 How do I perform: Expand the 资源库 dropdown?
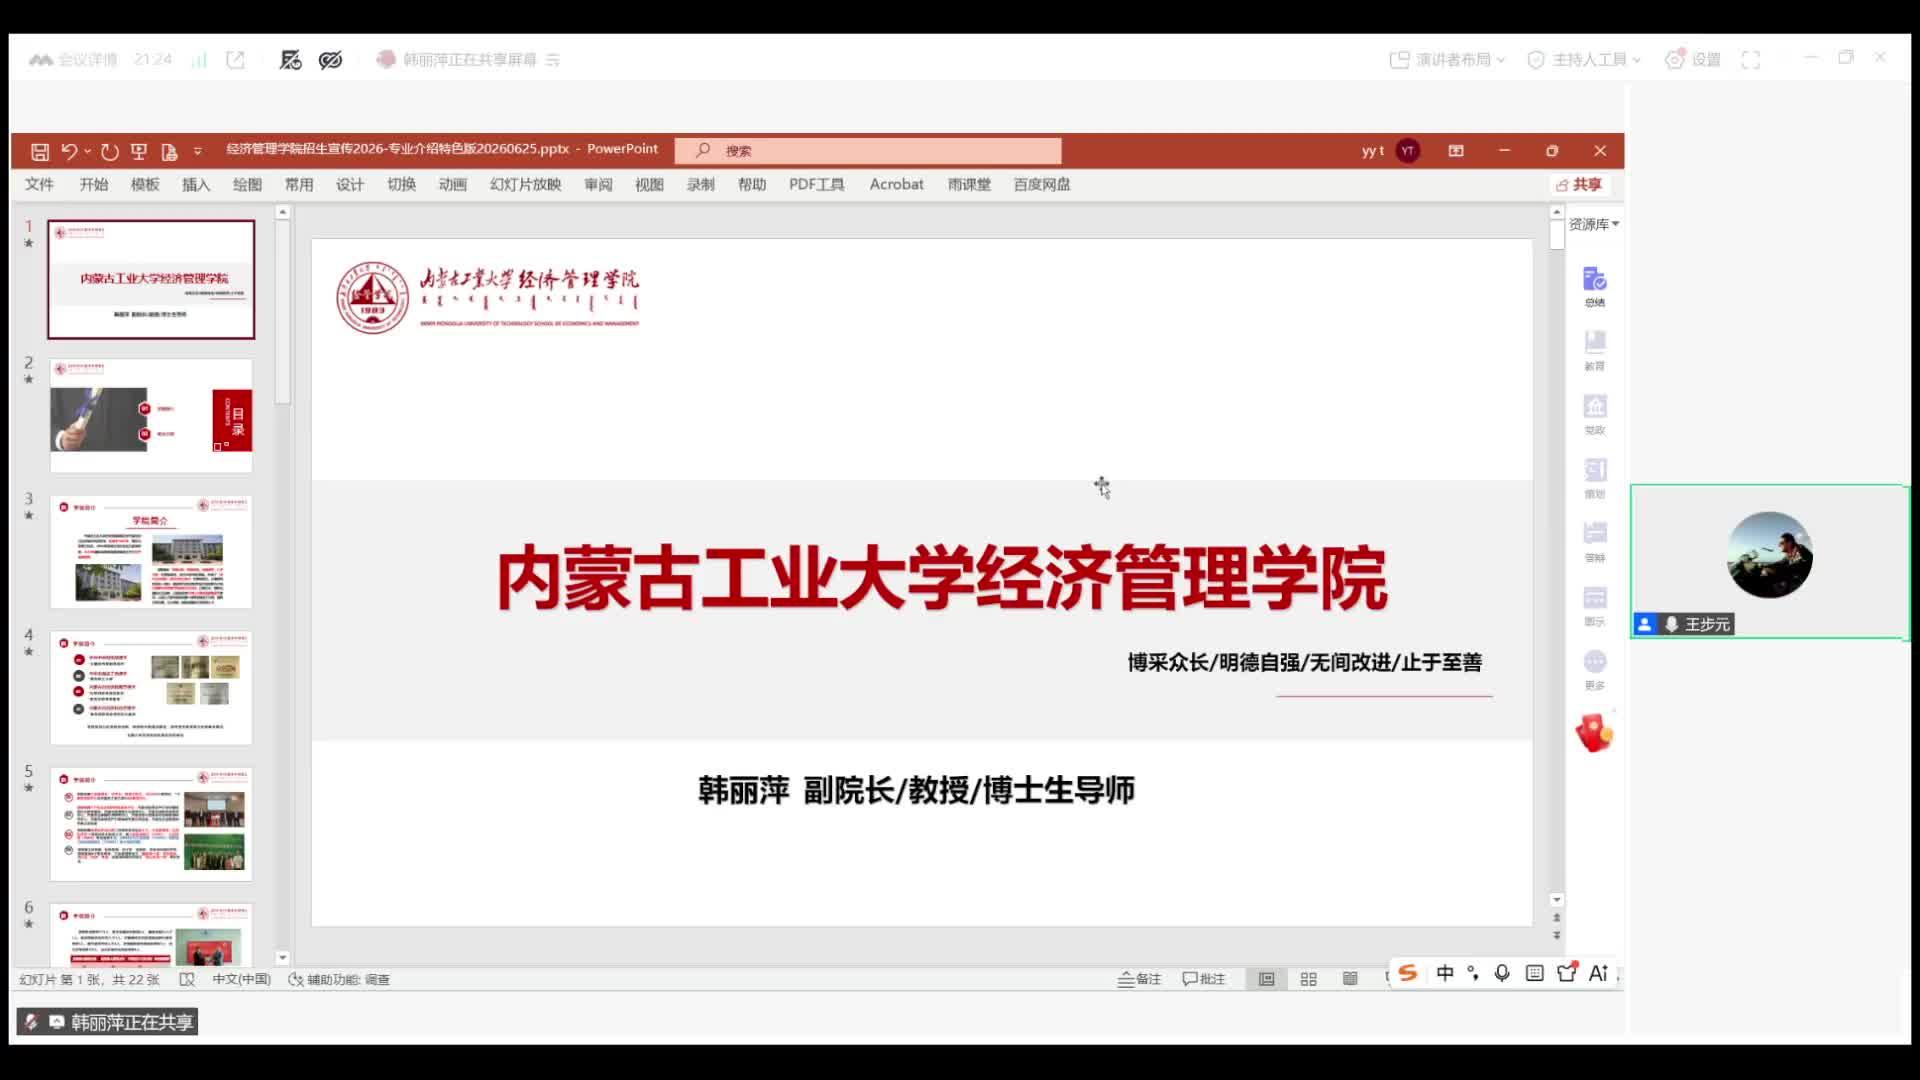point(1594,224)
